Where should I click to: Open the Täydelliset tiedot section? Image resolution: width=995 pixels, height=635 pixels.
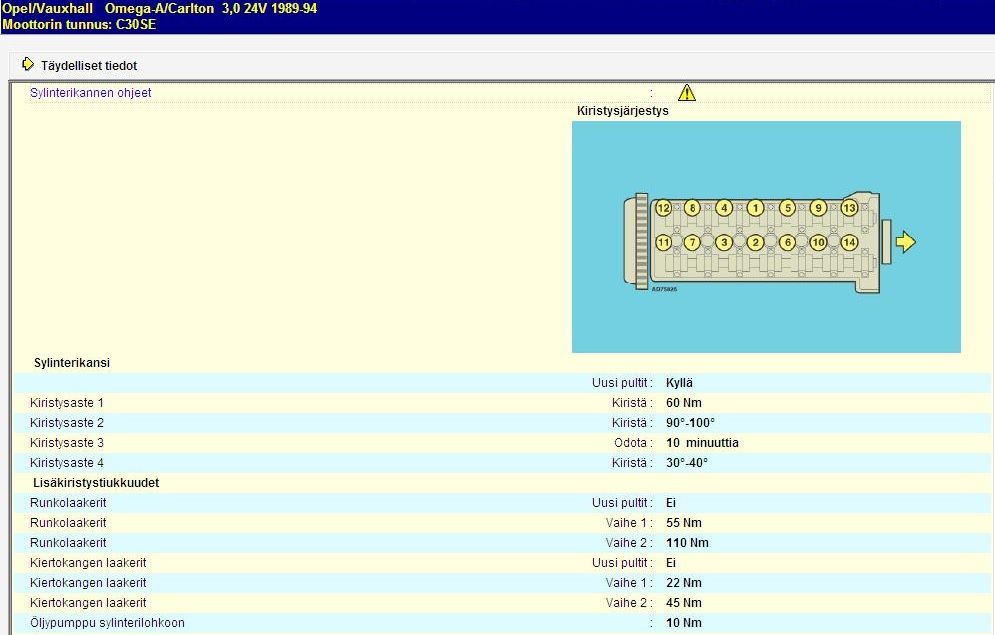pyautogui.click(x=88, y=66)
